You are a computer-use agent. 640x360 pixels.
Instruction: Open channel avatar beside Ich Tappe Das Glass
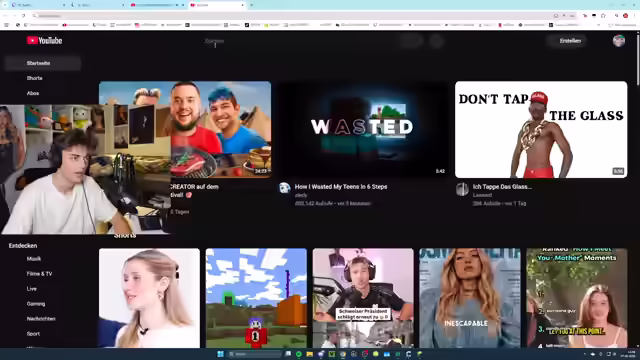tap(462, 189)
